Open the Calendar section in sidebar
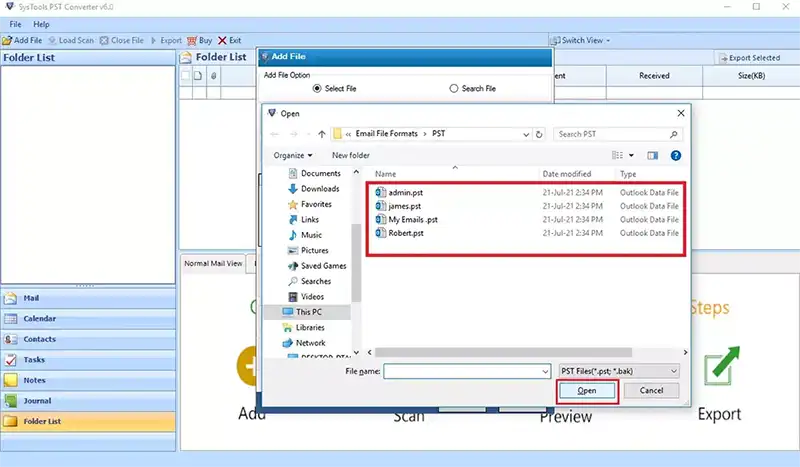The height and width of the screenshot is (467, 800). pos(88,318)
